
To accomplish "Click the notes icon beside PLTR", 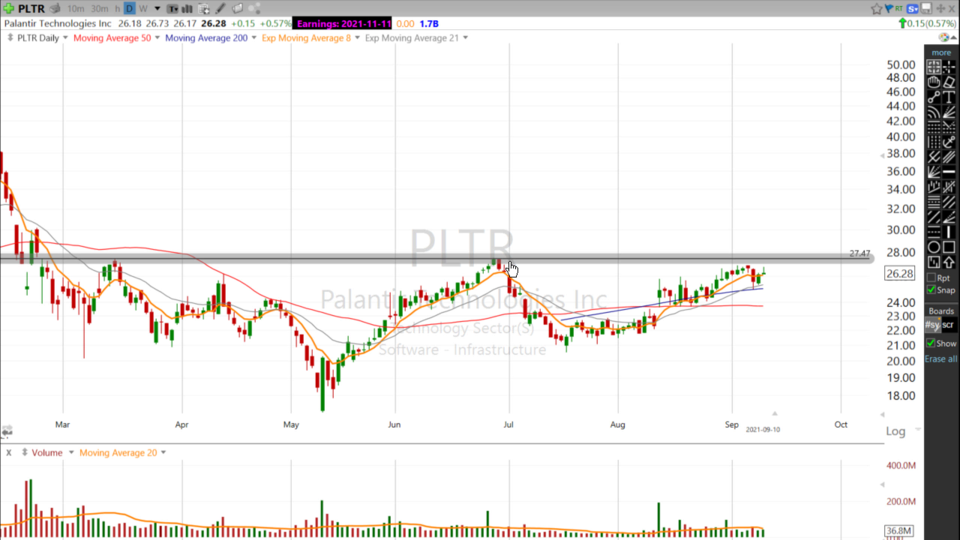I will point(55,9).
